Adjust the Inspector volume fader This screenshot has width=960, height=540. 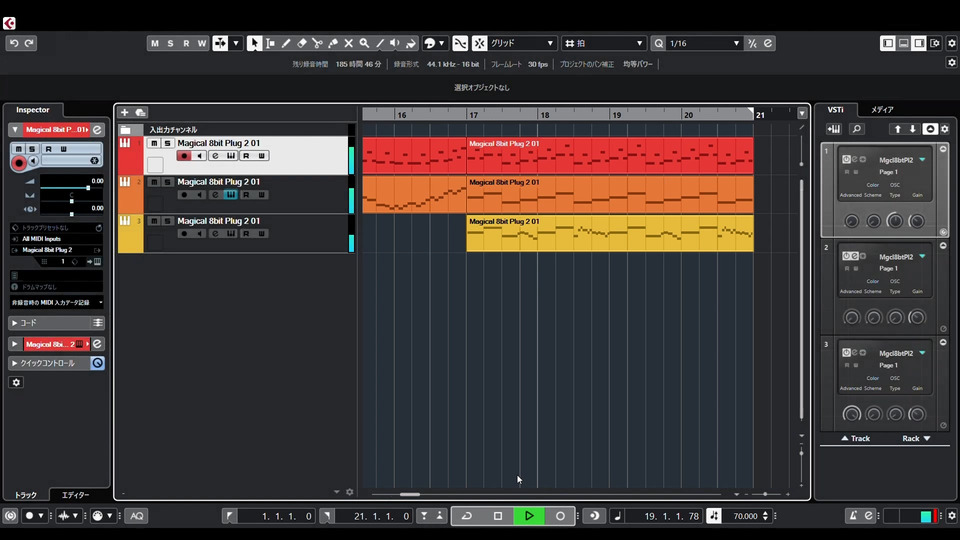(88, 188)
